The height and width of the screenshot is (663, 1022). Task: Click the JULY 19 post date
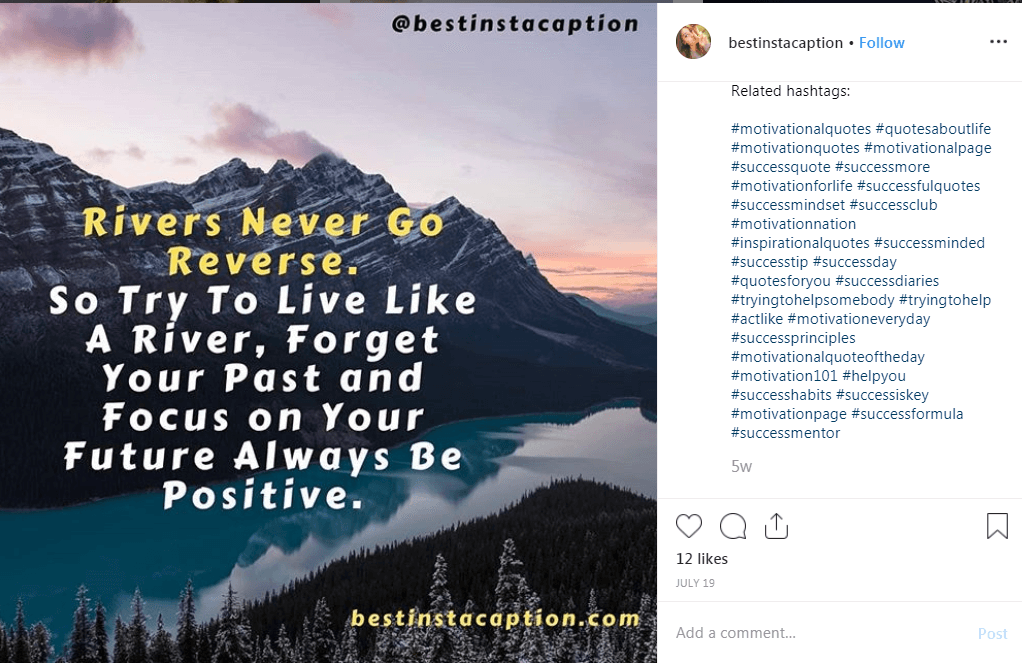coord(695,583)
